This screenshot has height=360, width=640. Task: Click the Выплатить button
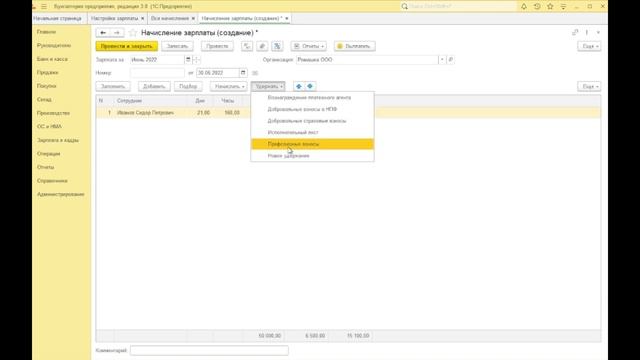[x=354, y=46]
